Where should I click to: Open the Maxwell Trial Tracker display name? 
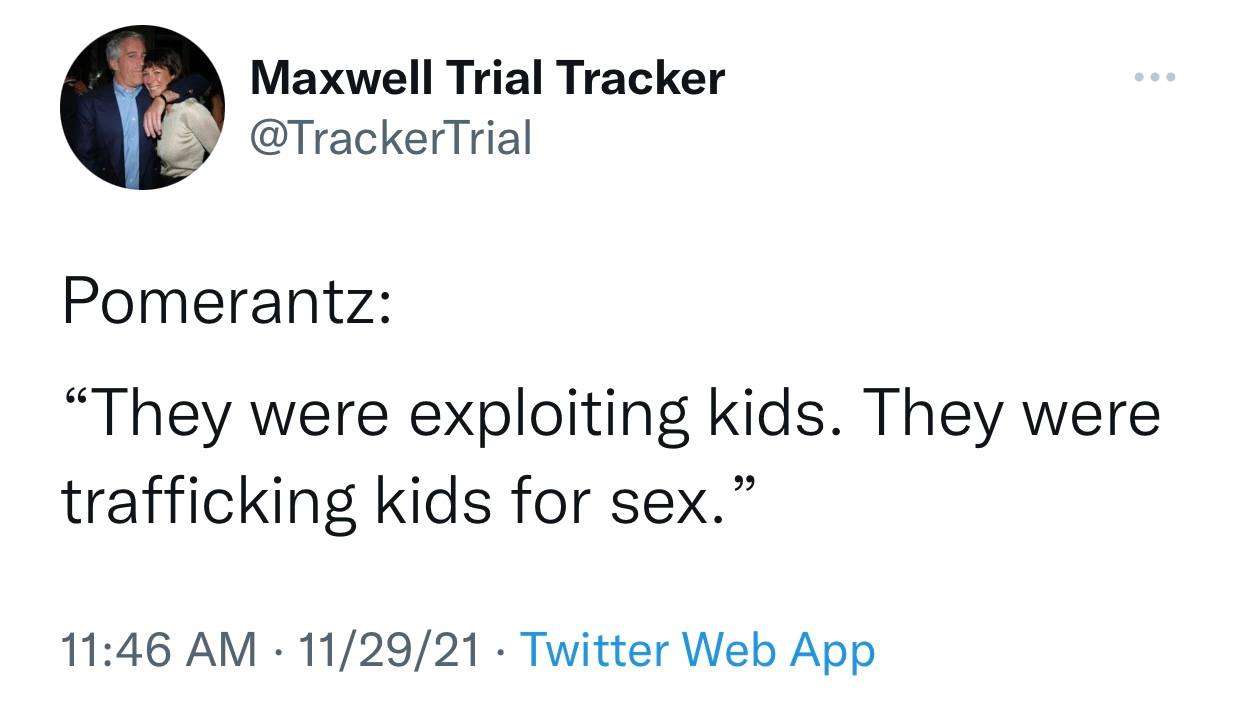click(x=487, y=78)
